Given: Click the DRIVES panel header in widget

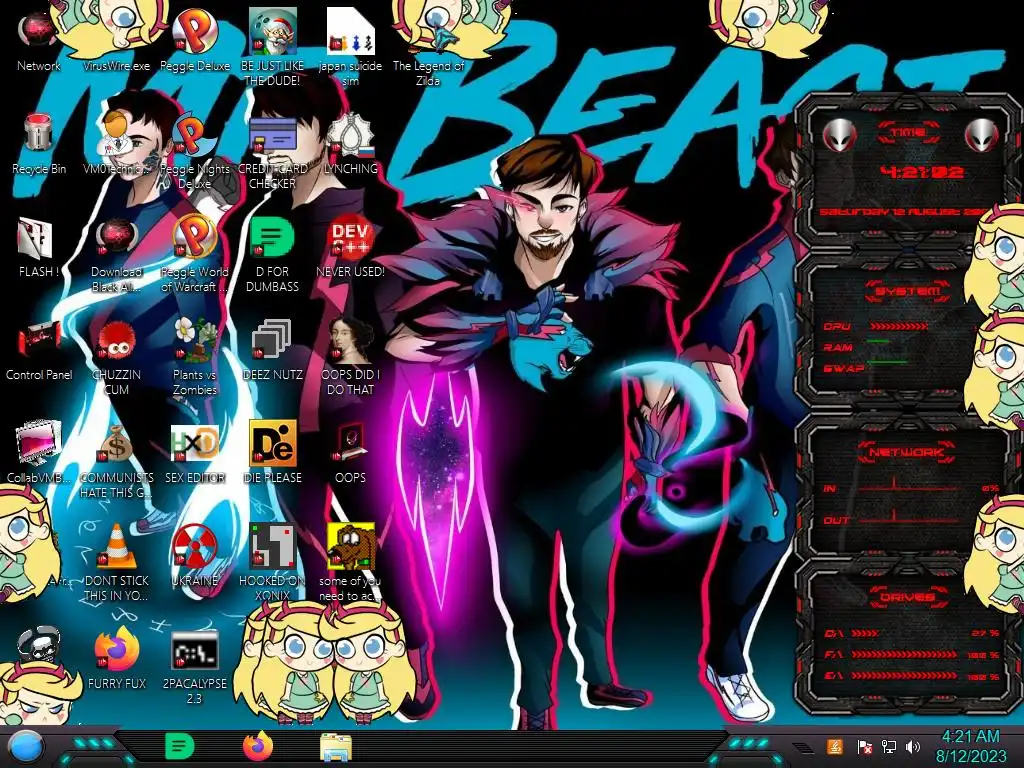Looking at the screenshot, I should 908,597.
